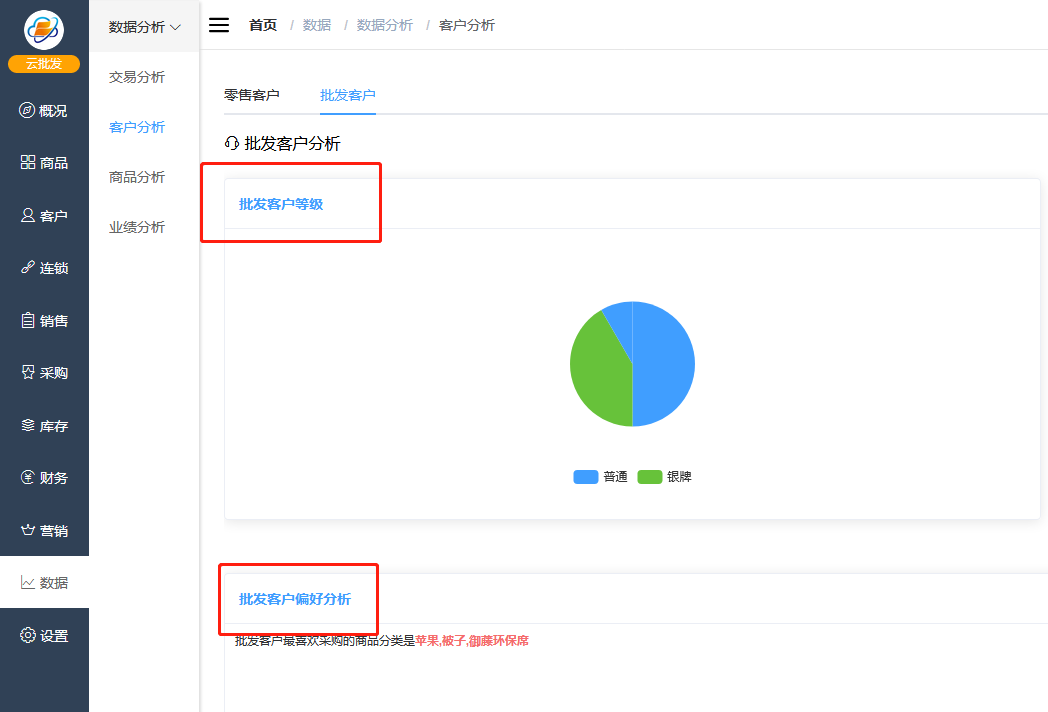This screenshot has height=712, width=1048.
Task: Switch to the 零售客户 tab
Action: 251,95
